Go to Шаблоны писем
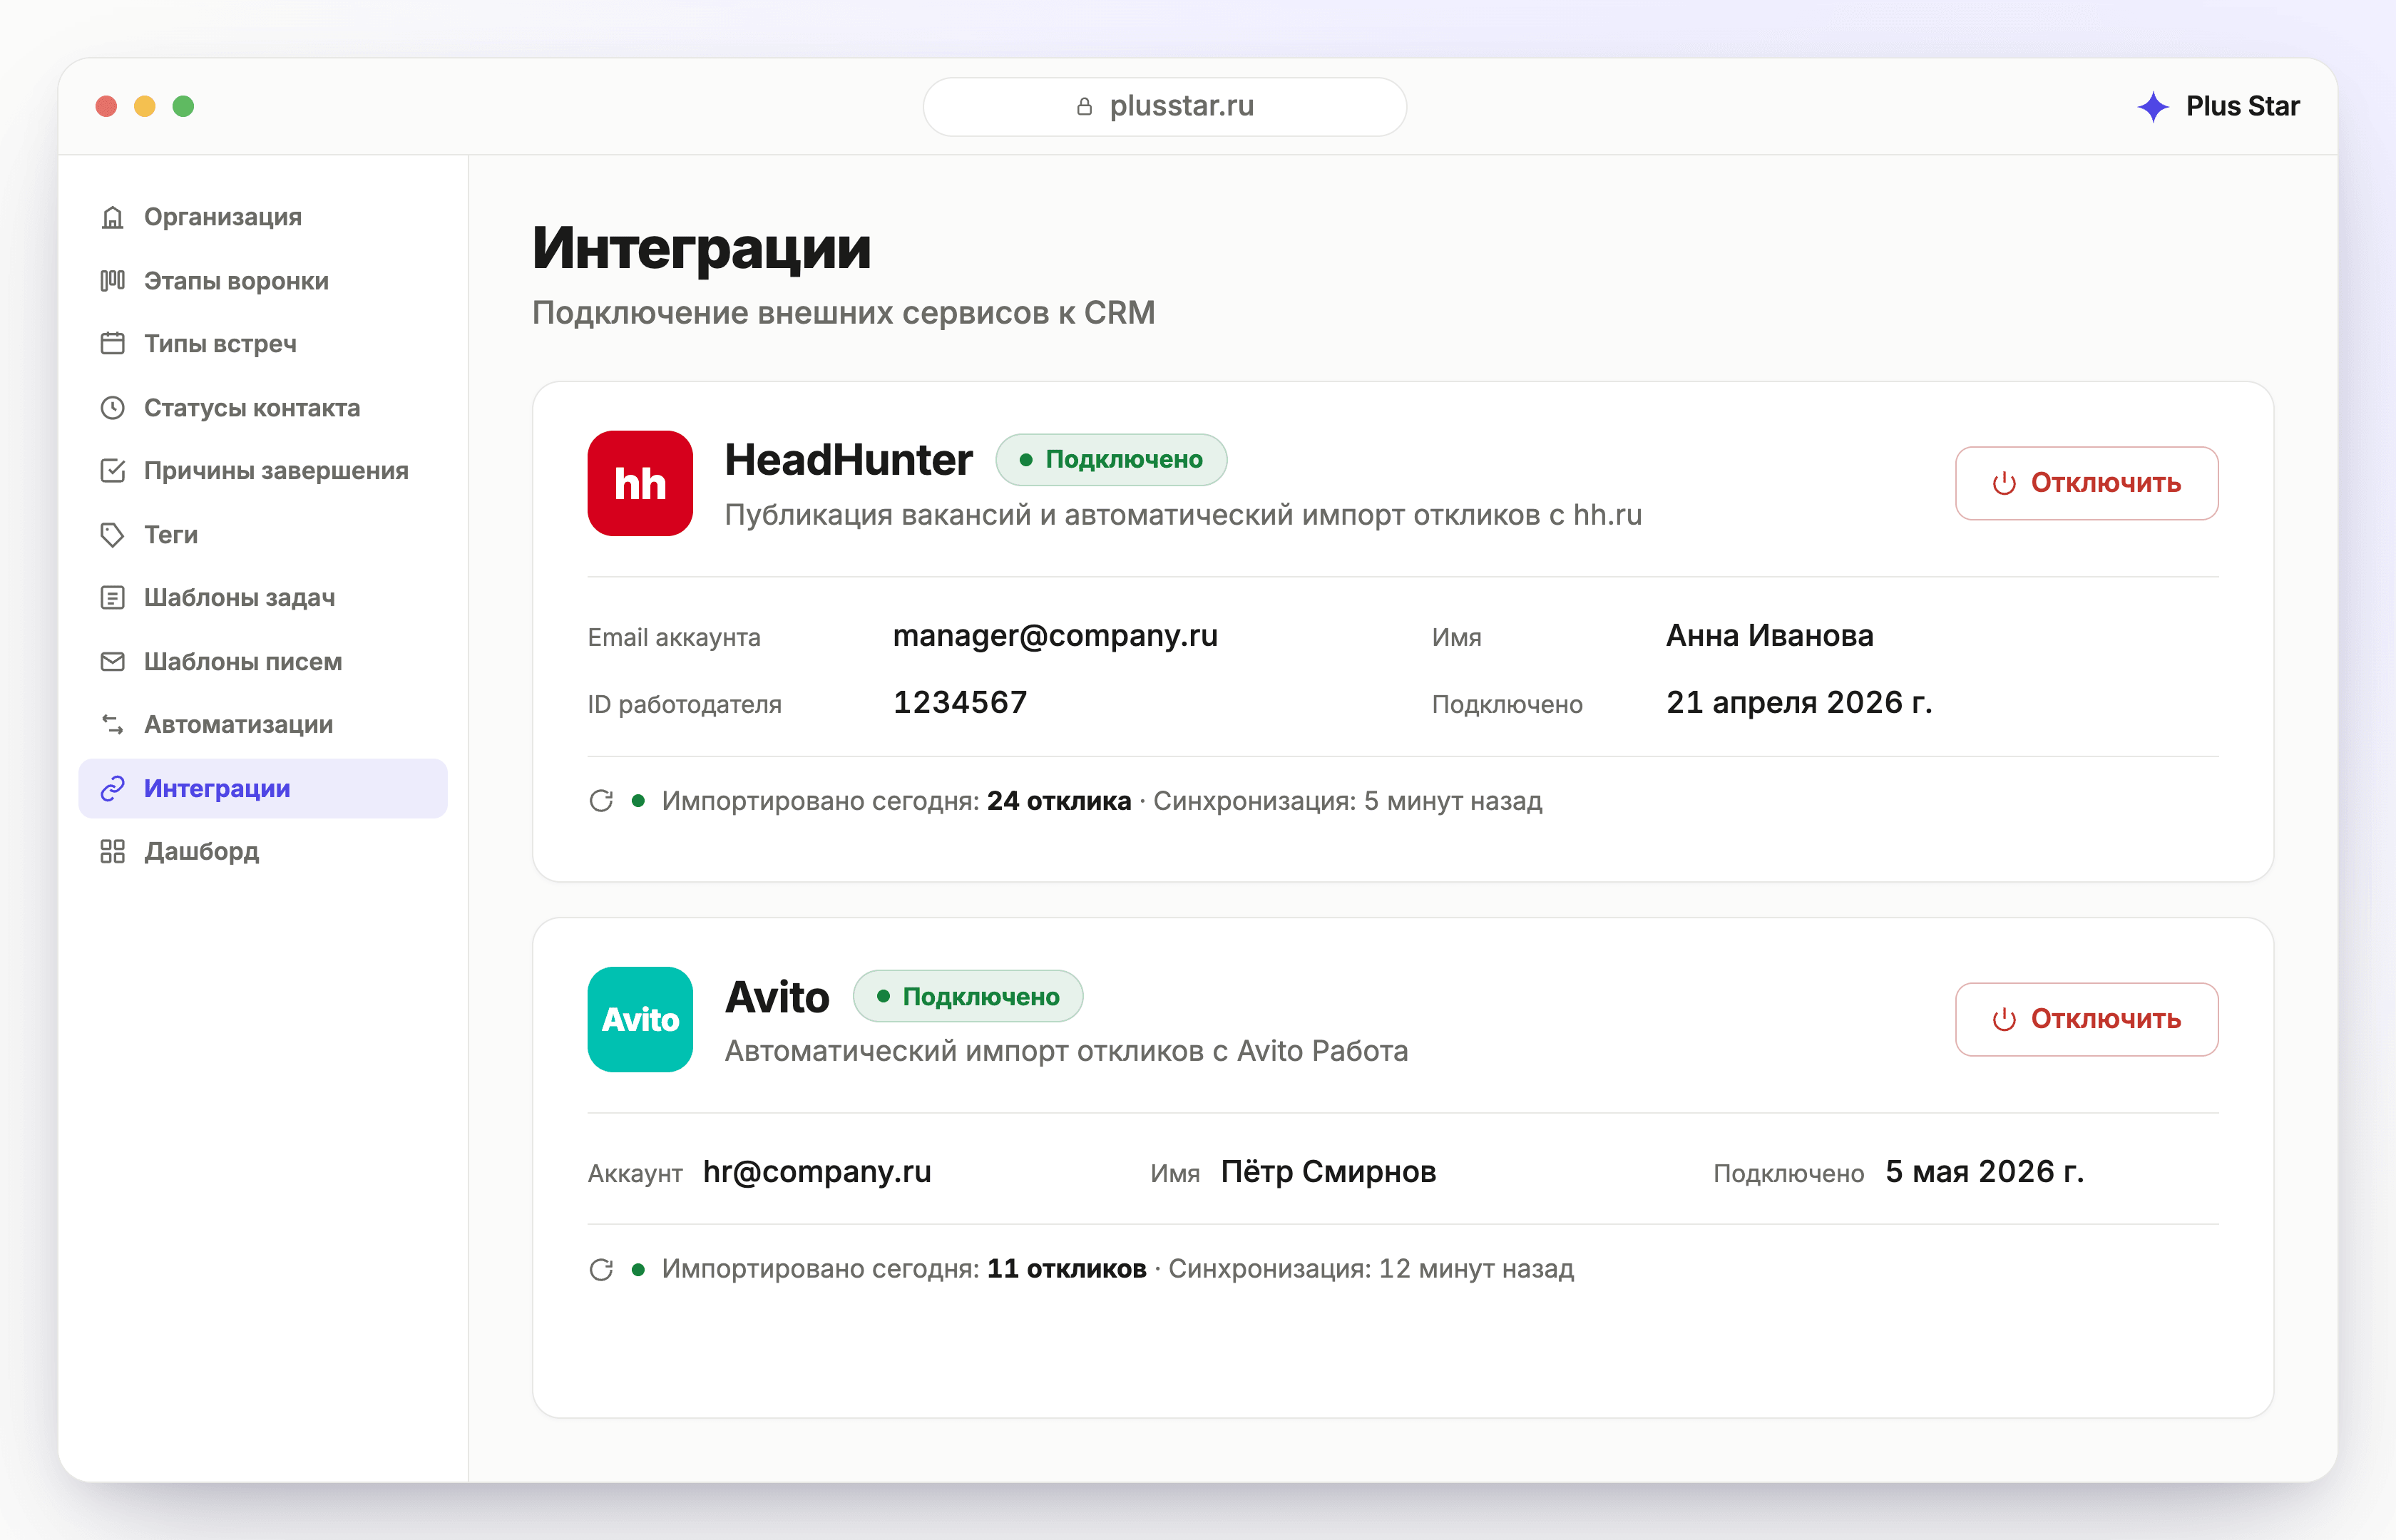This screenshot has height=1540, width=2396. [x=263, y=662]
